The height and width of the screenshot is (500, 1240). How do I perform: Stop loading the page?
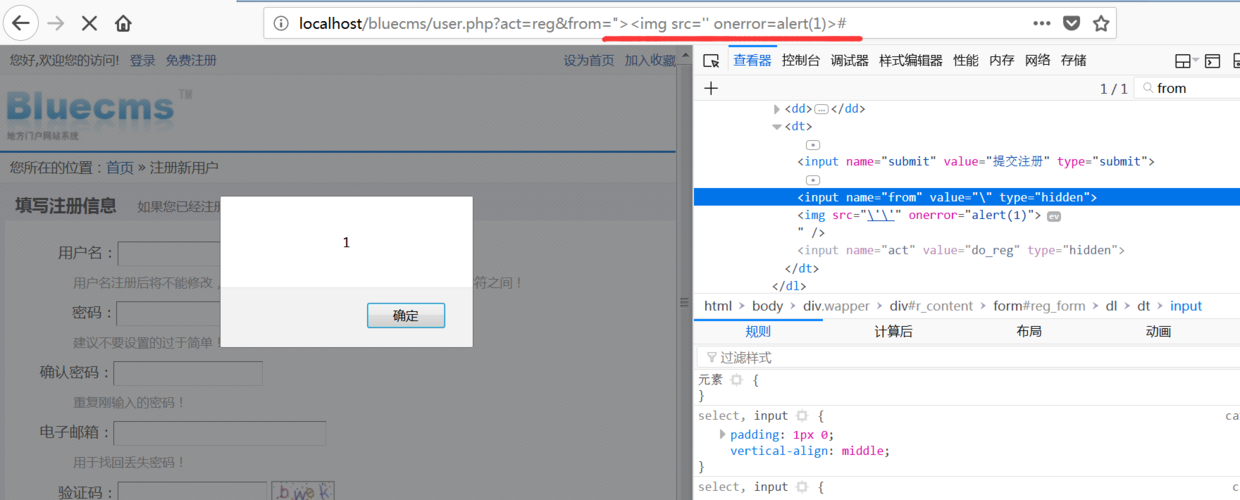click(89, 23)
